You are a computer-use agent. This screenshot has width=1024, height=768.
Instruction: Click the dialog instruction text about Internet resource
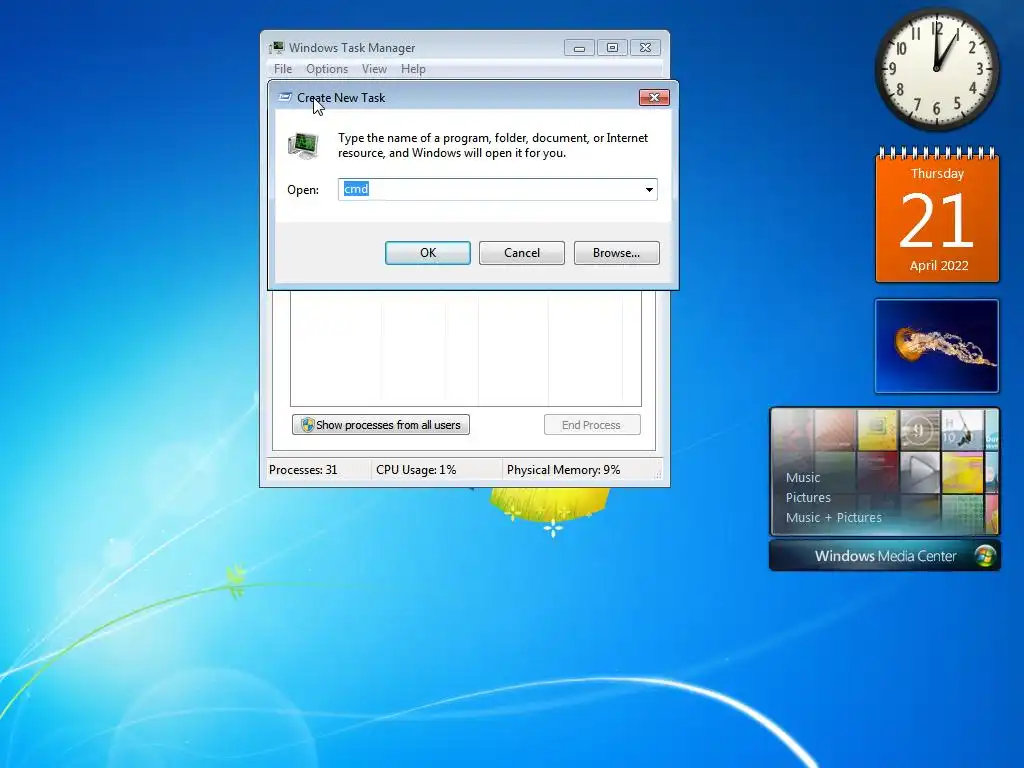493,145
